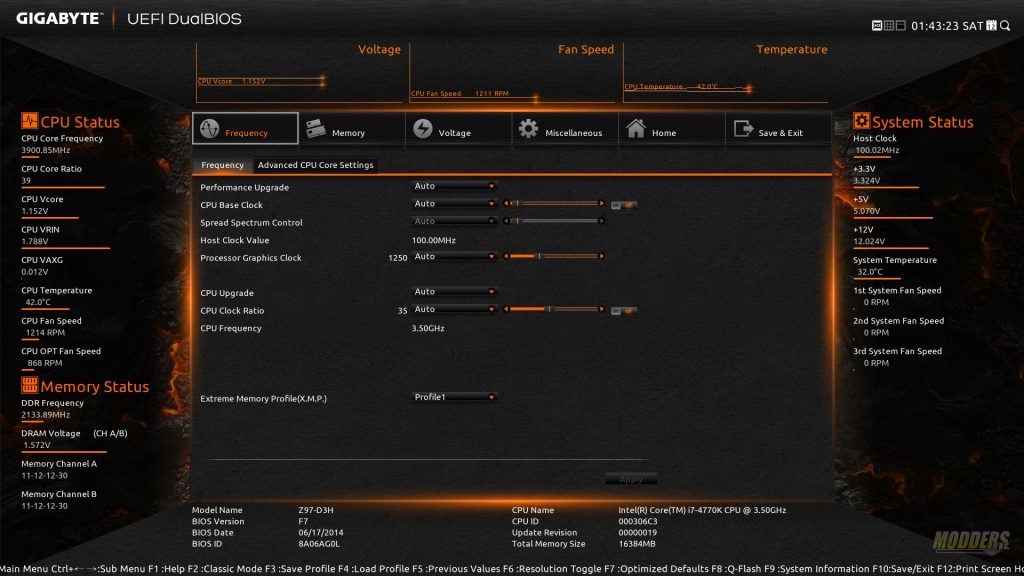Image resolution: width=1024 pixels, height=576 pixels.
Task: Open the Save & Exit door icon
Action: pos(743,129)
